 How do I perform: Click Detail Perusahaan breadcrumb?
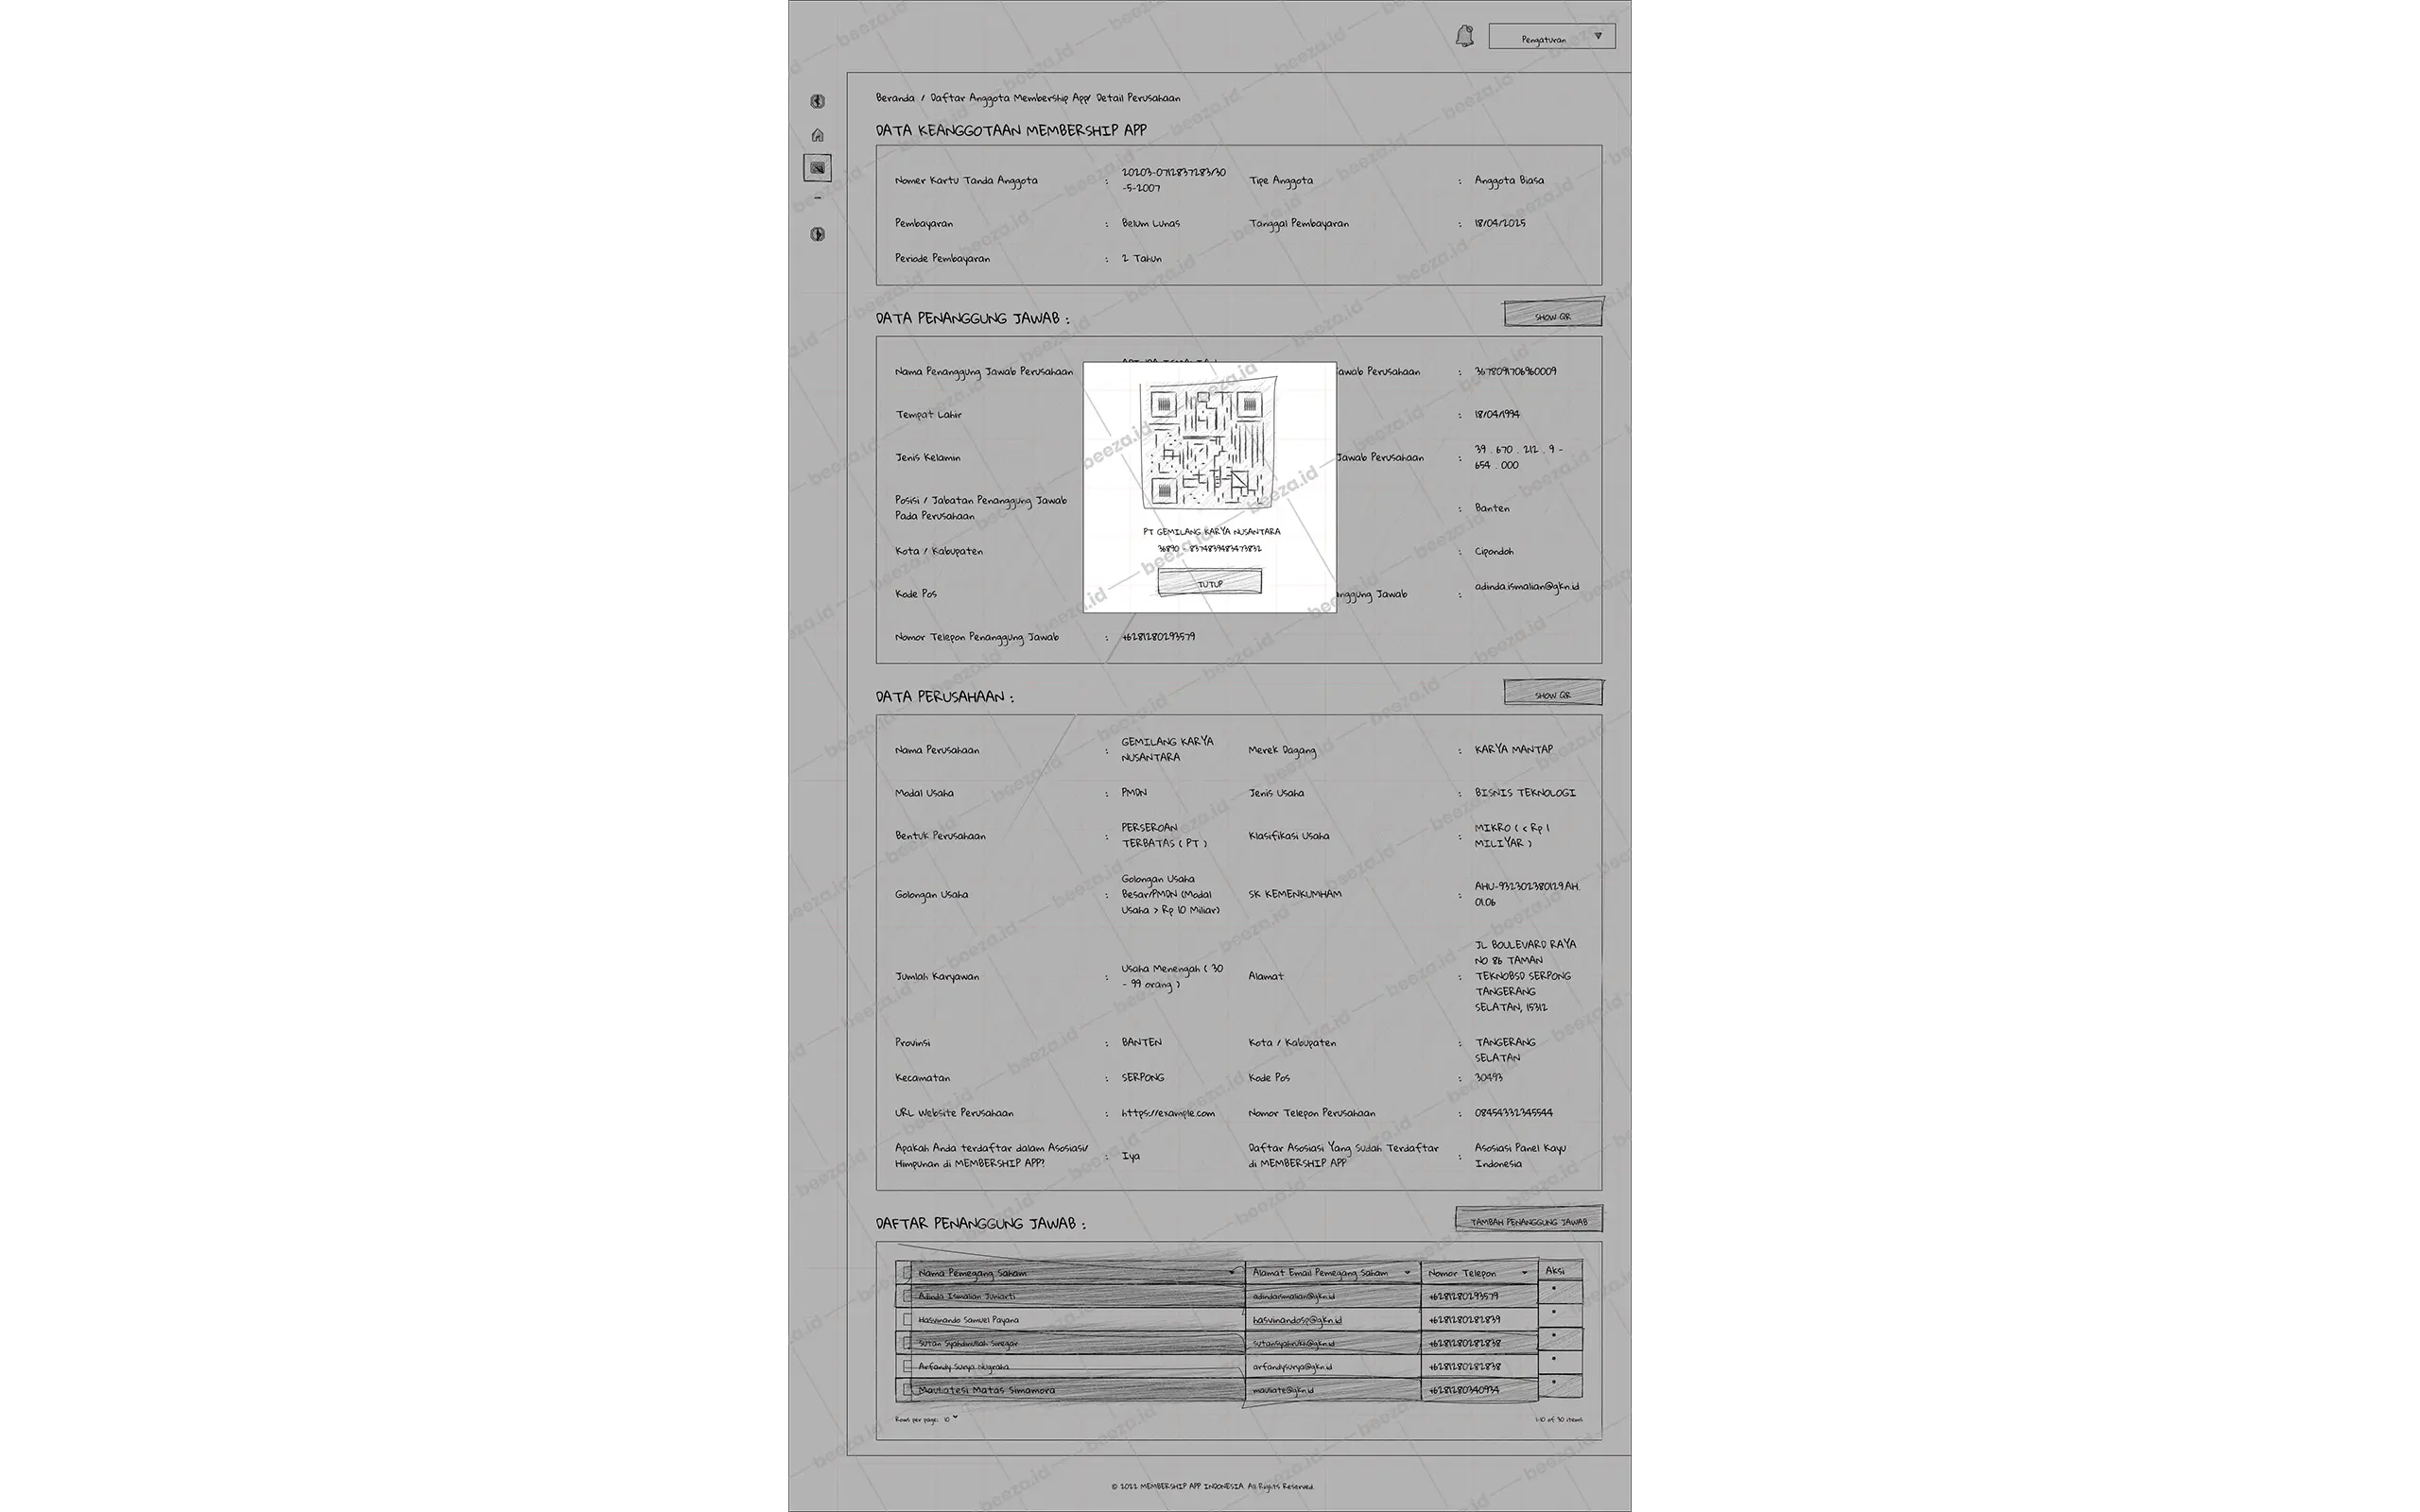(1138, 98)
